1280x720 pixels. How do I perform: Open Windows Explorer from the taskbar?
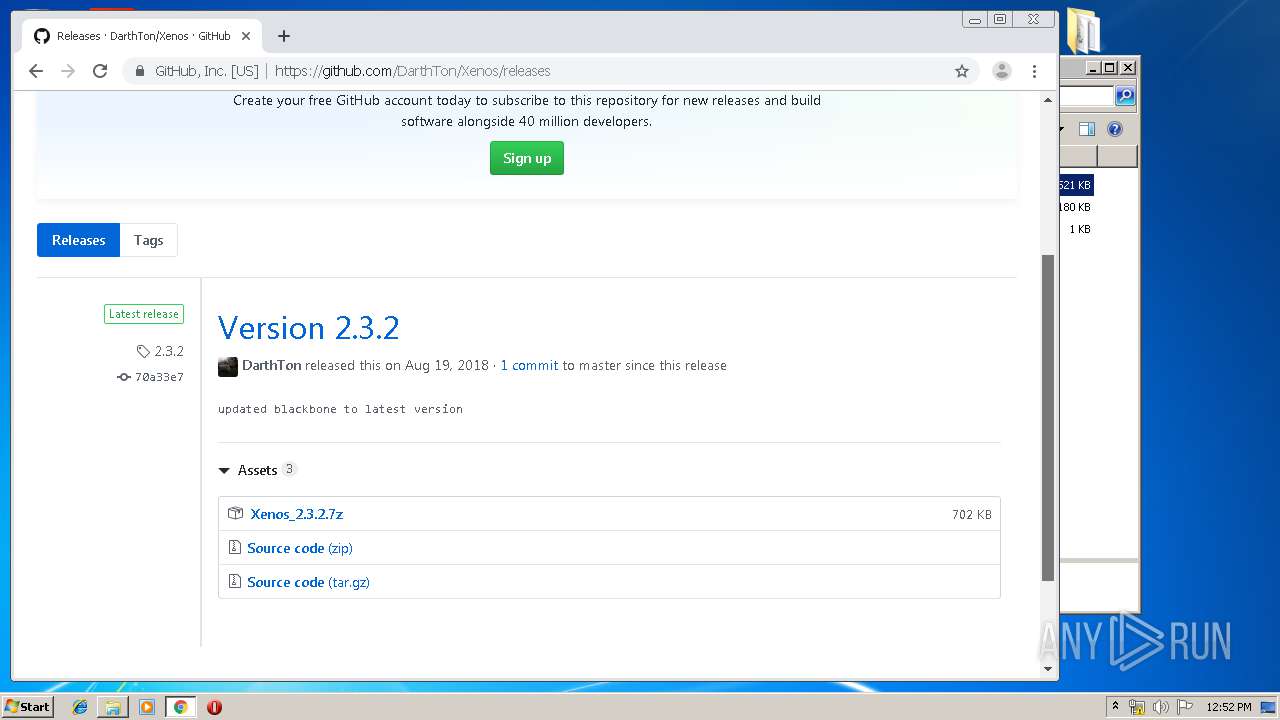coord(113,707)
